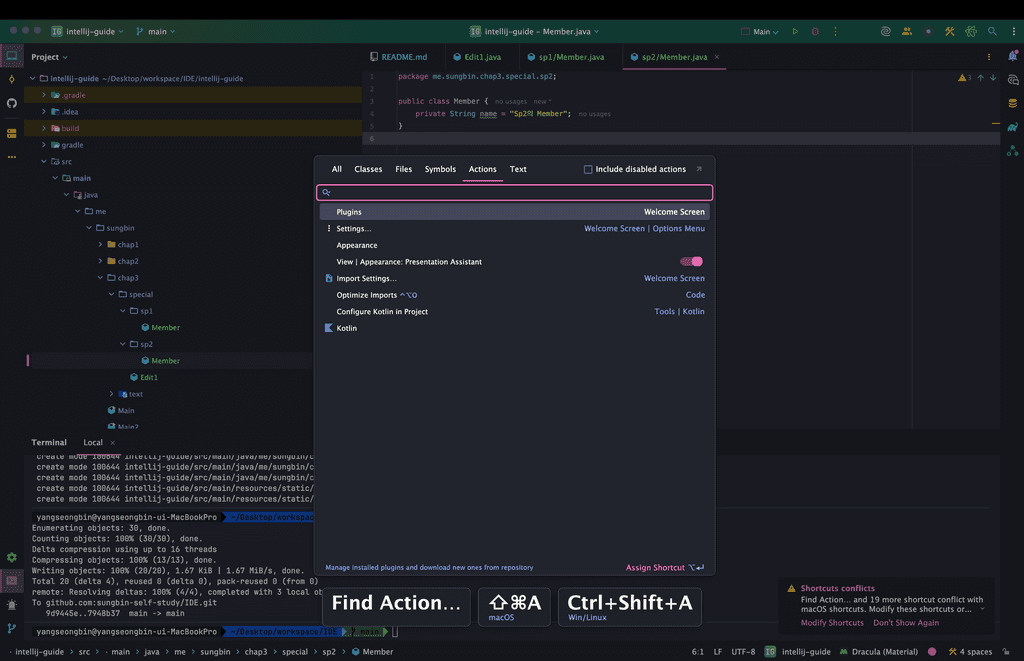
Task: Click the Modify Shortcuts link in the notification
Action: (831, 623)
